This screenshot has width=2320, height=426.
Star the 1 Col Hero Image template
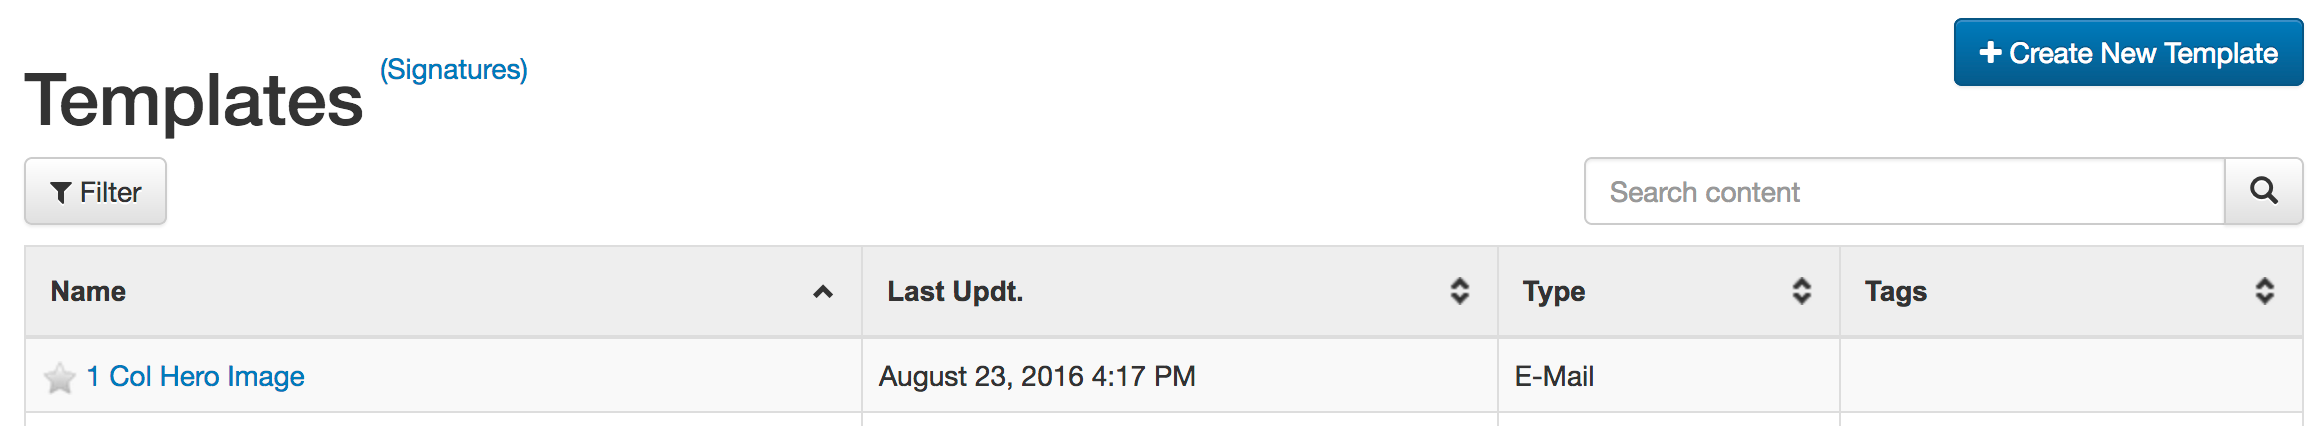coord(60,378)
